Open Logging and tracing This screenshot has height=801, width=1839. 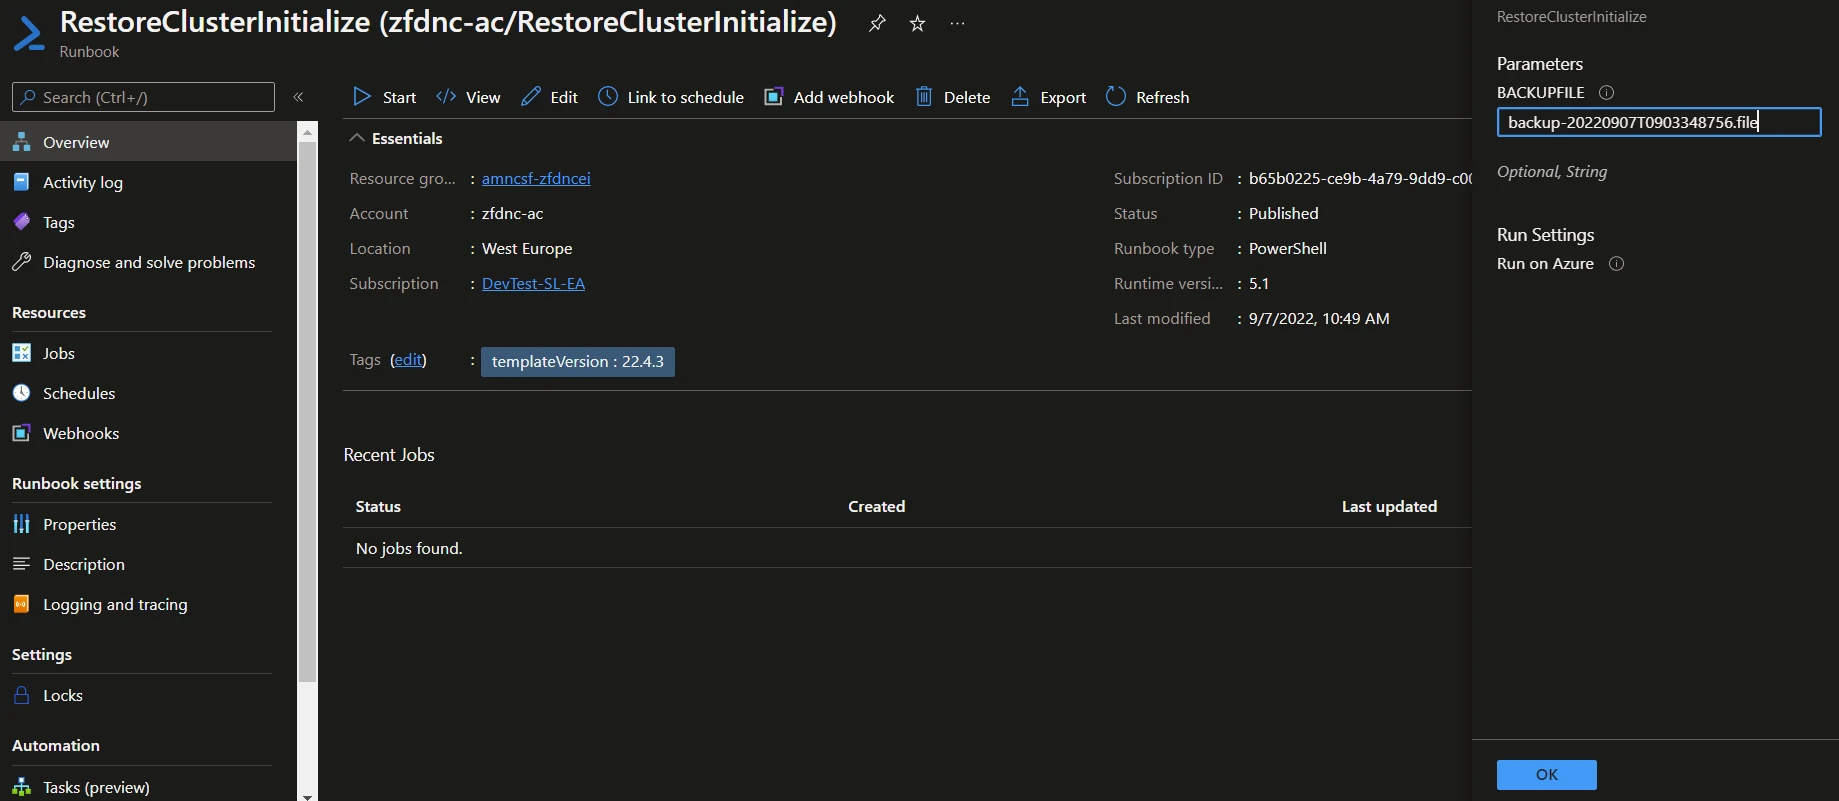click(x=148, y=604)
